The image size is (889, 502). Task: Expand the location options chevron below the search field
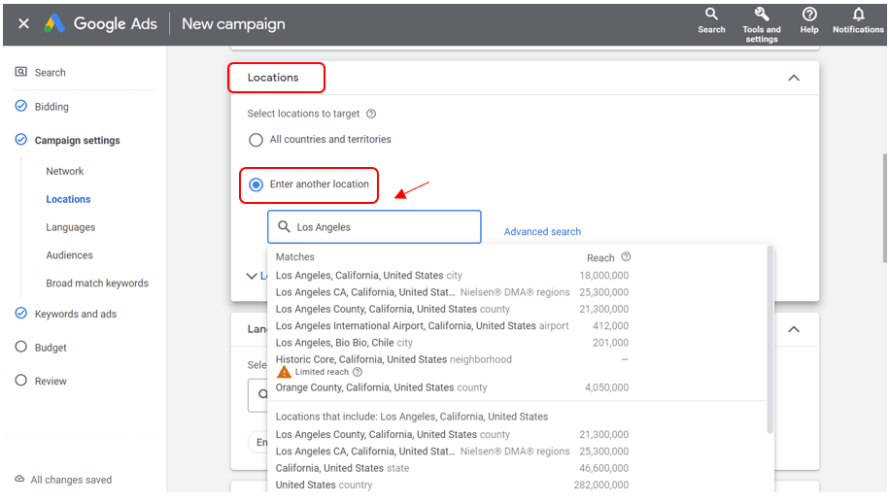click(252, 276)
